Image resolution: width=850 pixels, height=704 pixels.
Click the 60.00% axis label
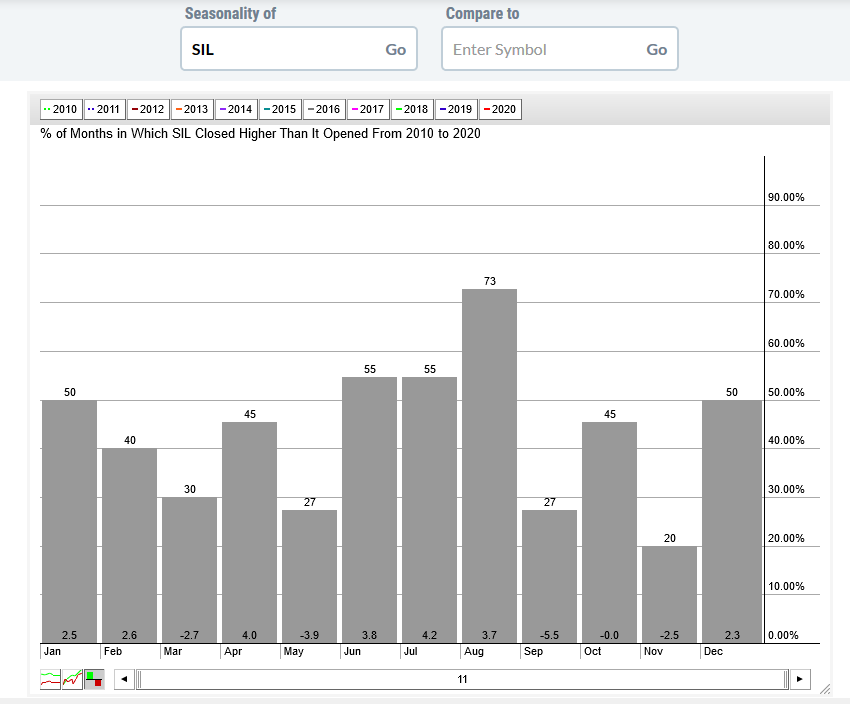[786, 343]
